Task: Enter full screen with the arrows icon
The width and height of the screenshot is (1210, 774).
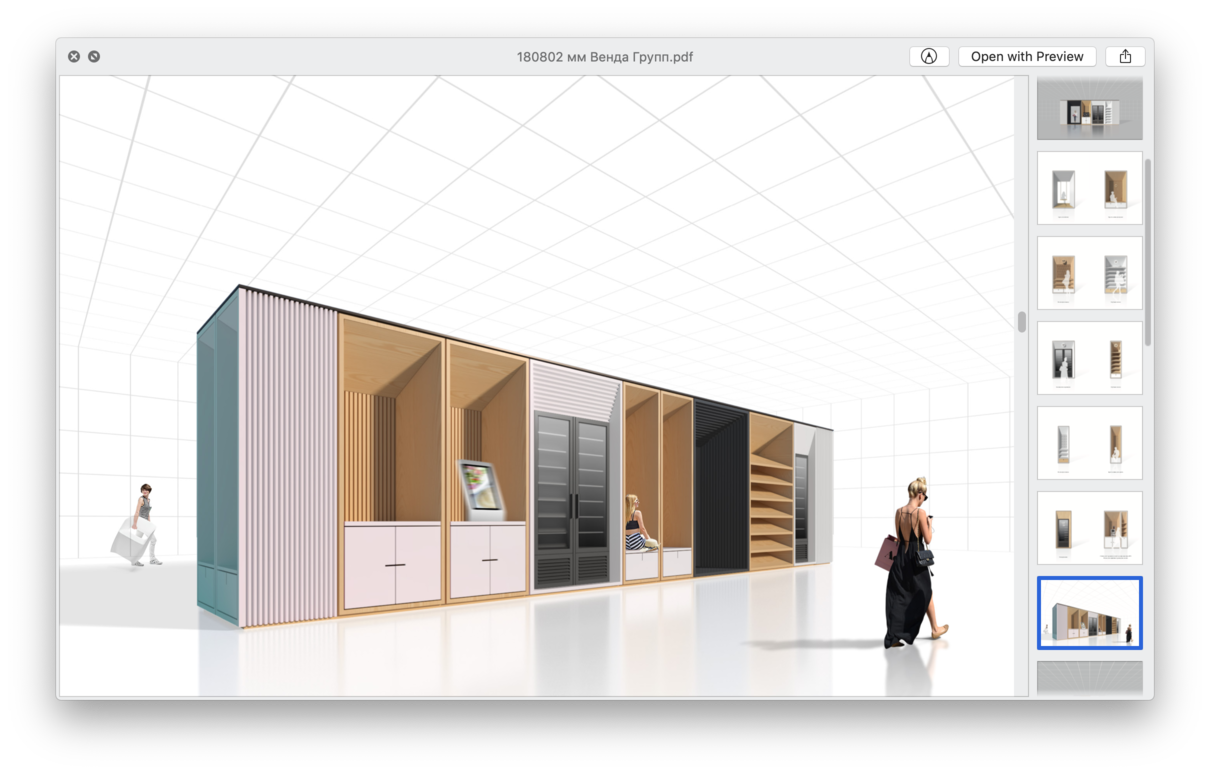Action: point(94,57)
